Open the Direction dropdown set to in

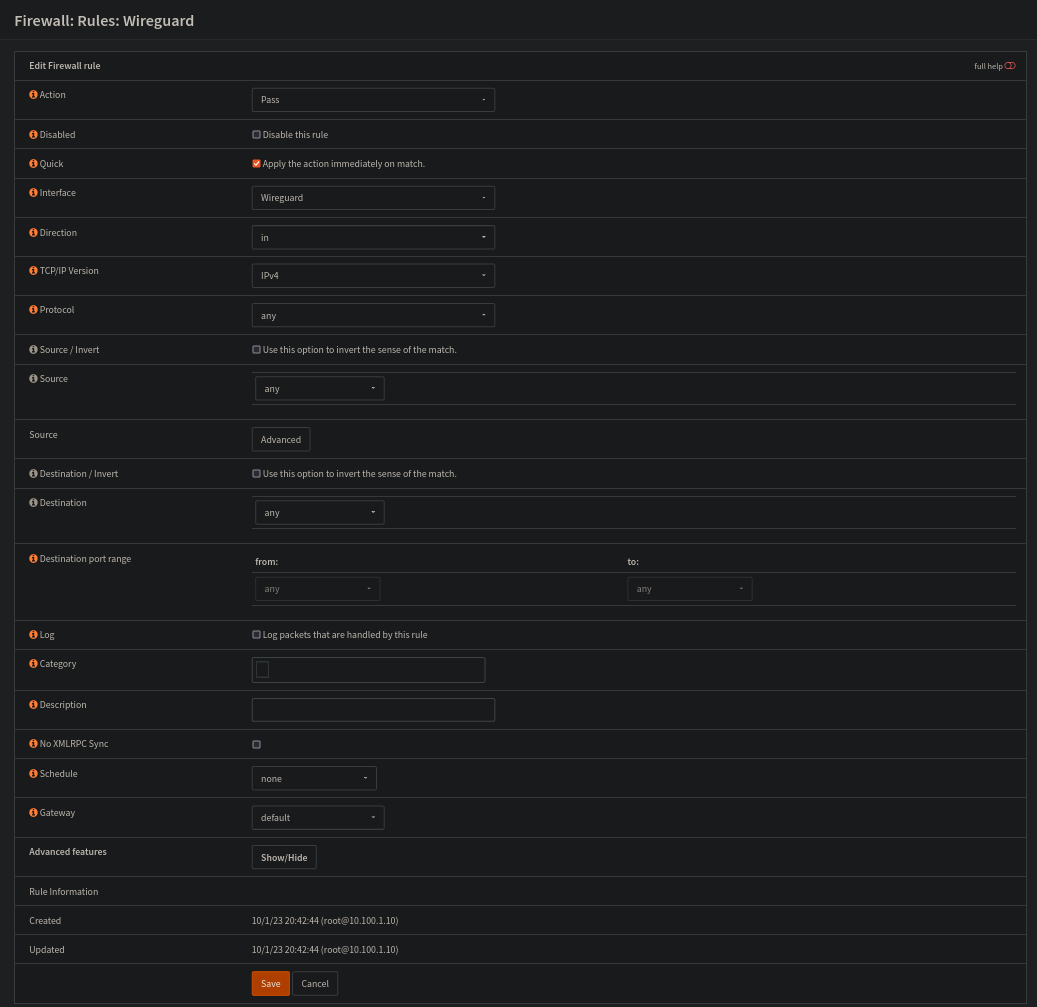coord(373,238)
